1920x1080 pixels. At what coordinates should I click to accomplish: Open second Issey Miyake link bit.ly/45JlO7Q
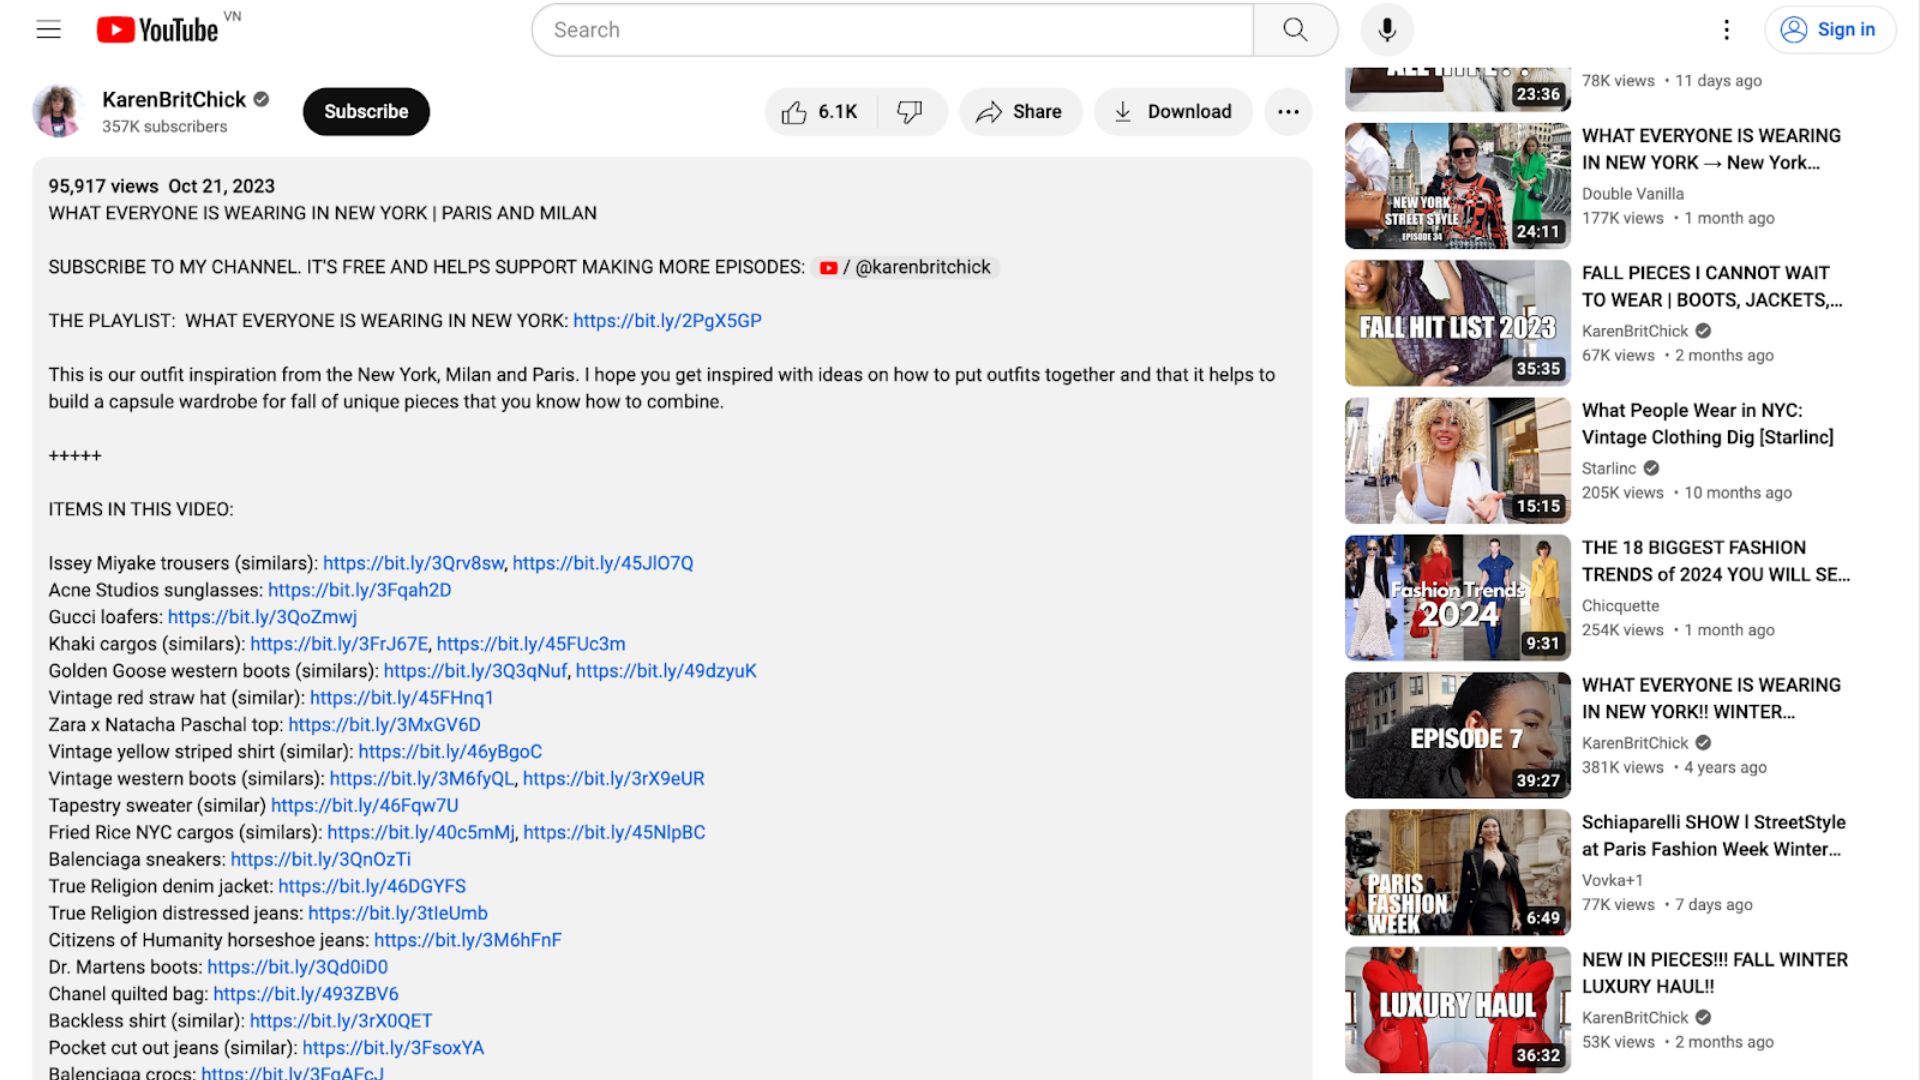[x=603, y=563]
